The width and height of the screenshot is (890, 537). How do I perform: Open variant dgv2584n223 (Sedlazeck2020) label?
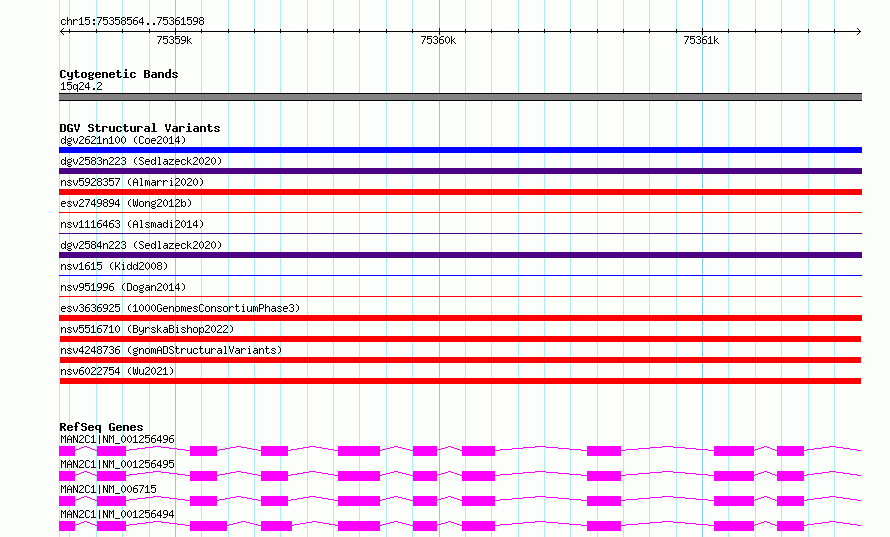(141, 245)
